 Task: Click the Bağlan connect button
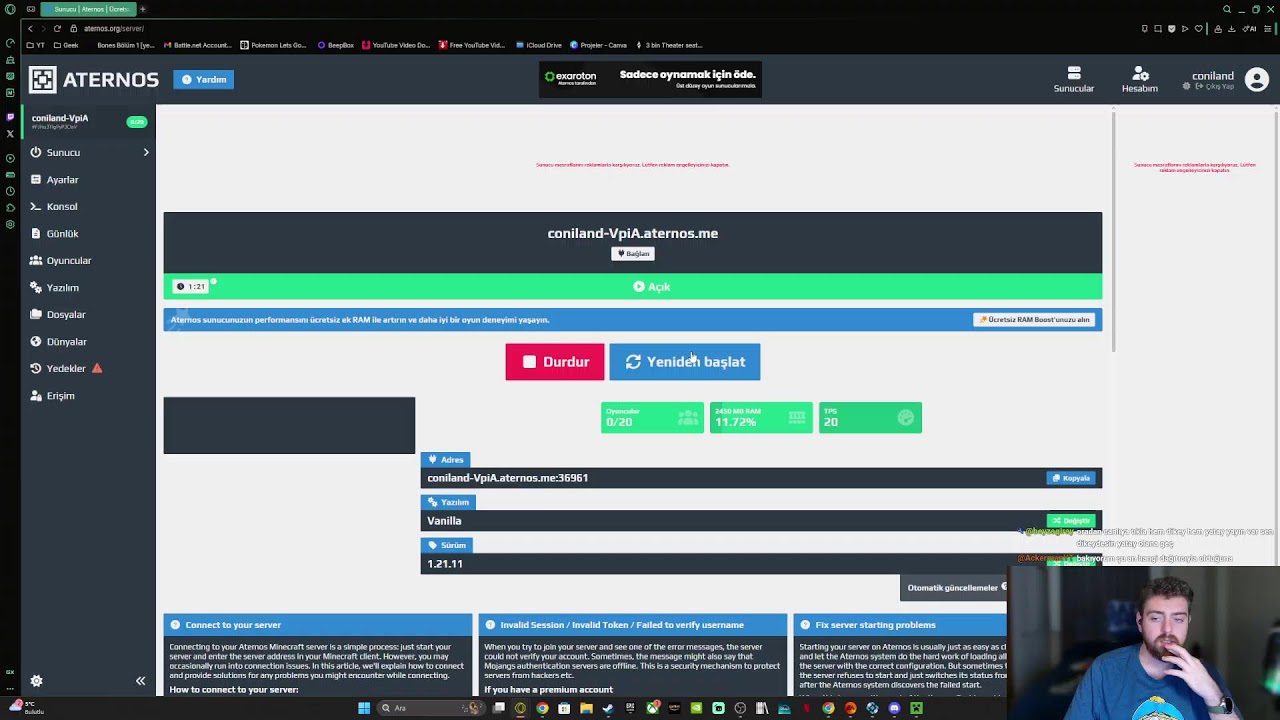pyautogui.click(x=633, y=254)
